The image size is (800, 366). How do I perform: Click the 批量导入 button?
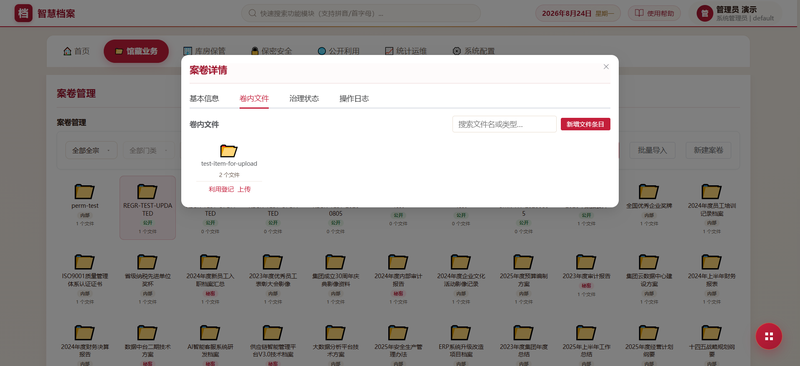tap(653, 151)
